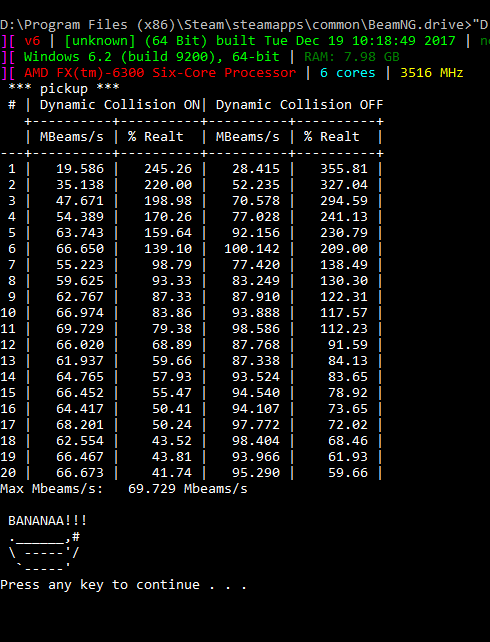Click the value '327.04' in row 2
The height and width of the screenshot is (642, 490).
(344, 185)
